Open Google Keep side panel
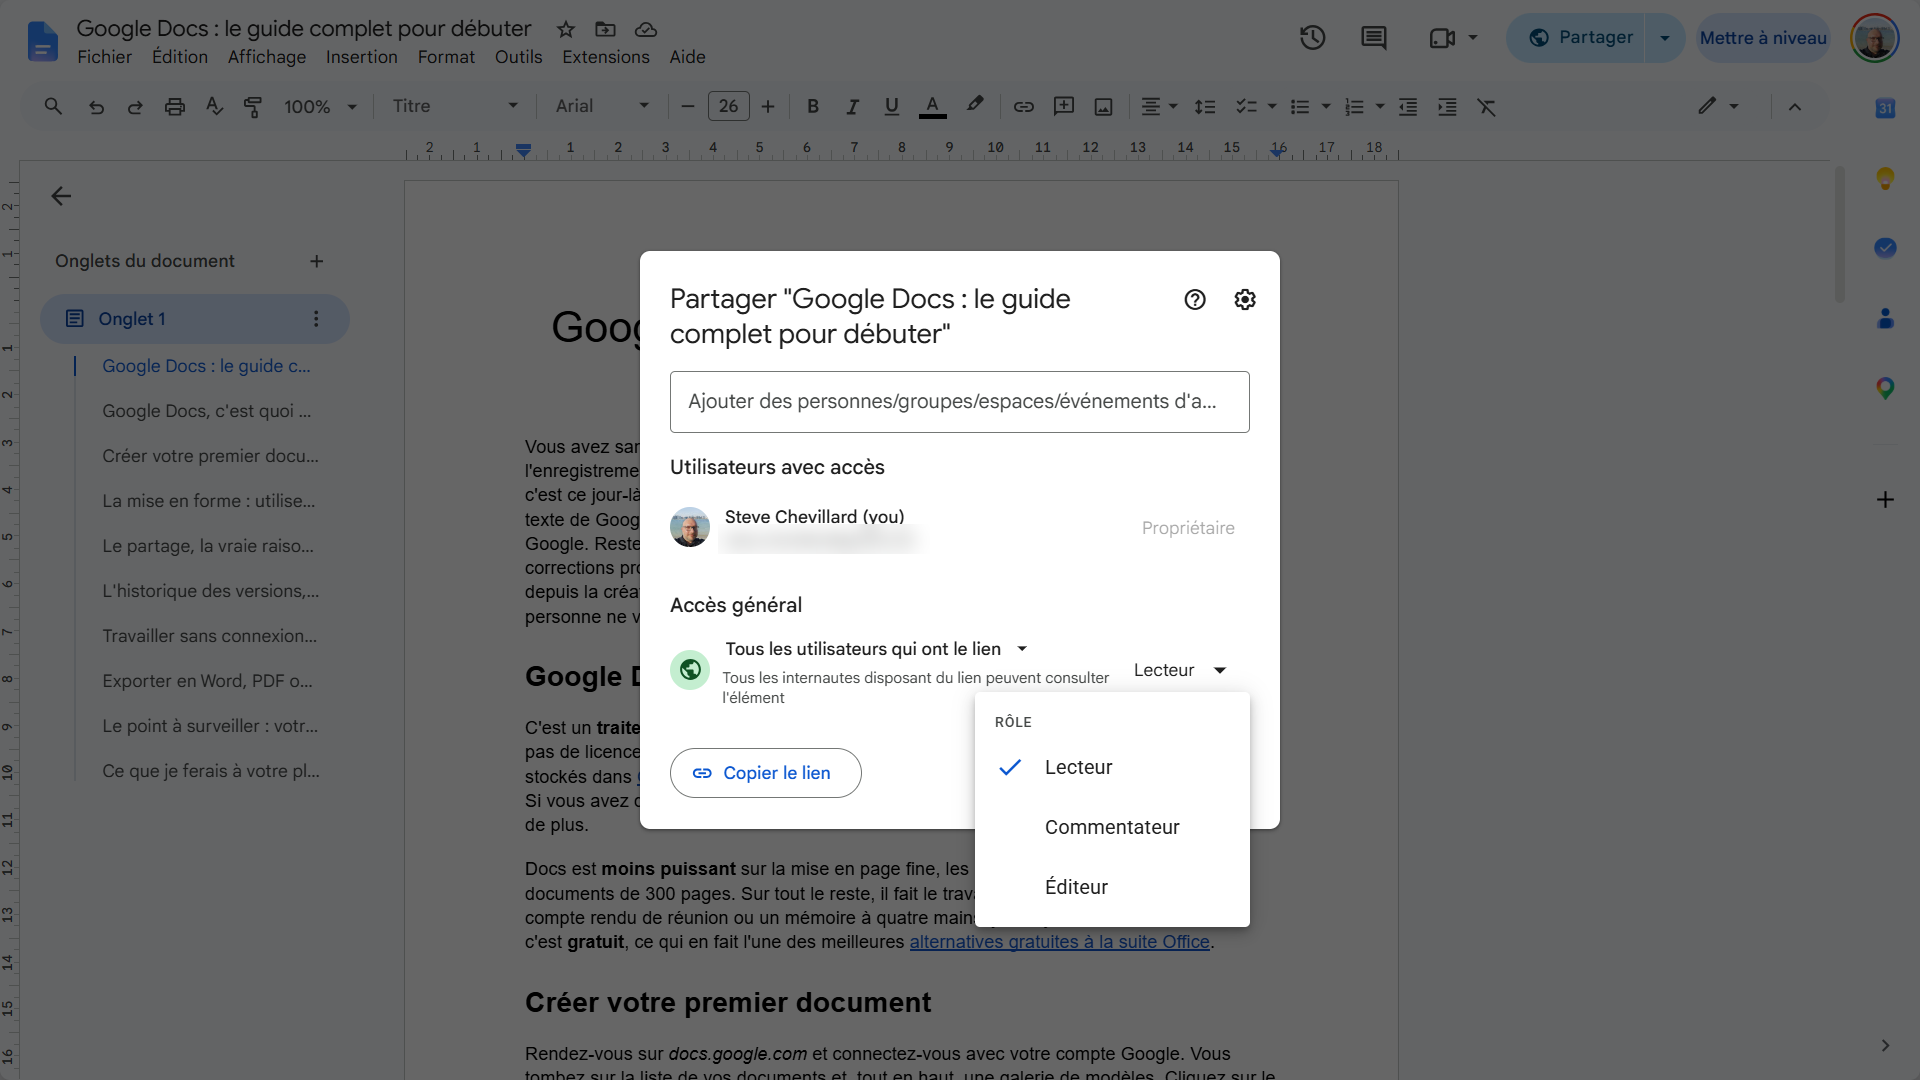1920x1080 pixels. click(x=1885, y=178)
